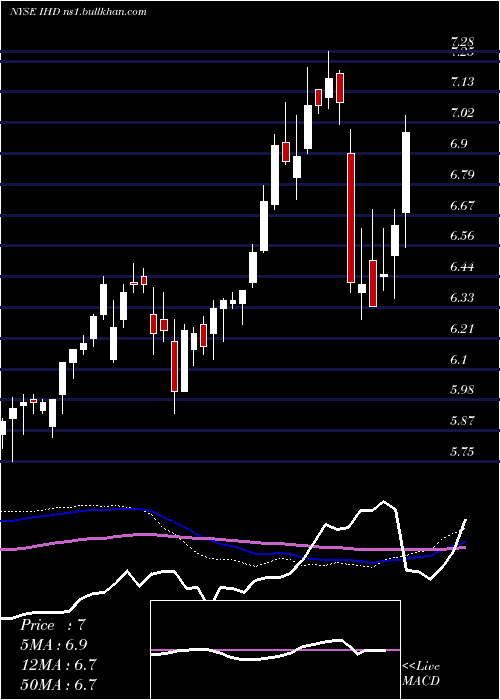
Task: Click the 6.79 price axis label
Action: pos(462,175)
